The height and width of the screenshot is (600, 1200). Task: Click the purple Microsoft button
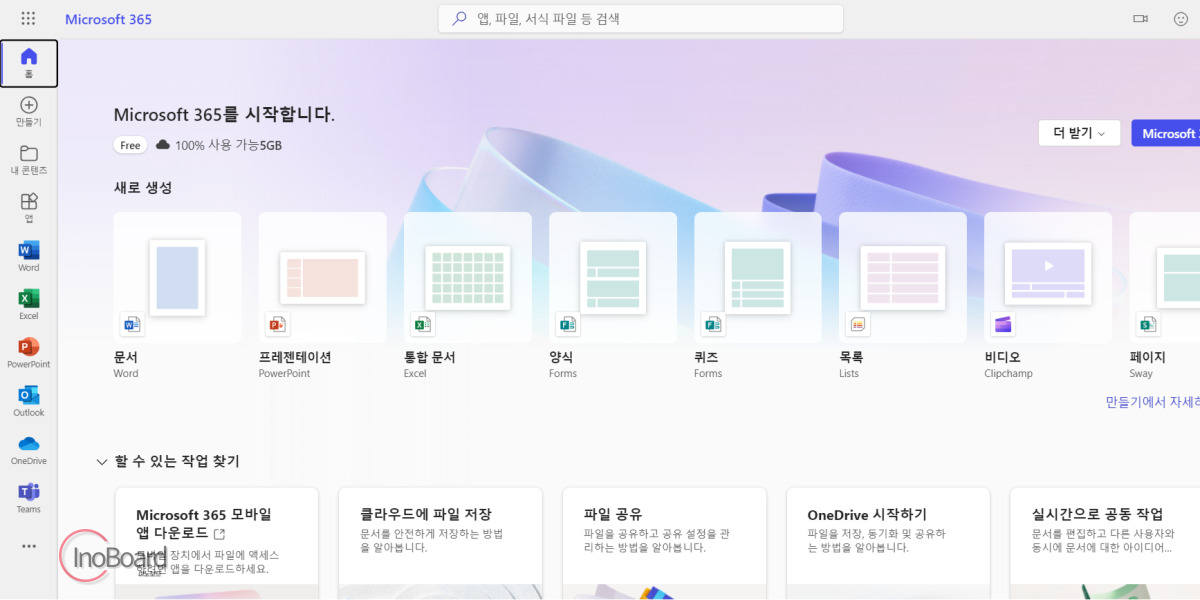(x=1166, y=133)
